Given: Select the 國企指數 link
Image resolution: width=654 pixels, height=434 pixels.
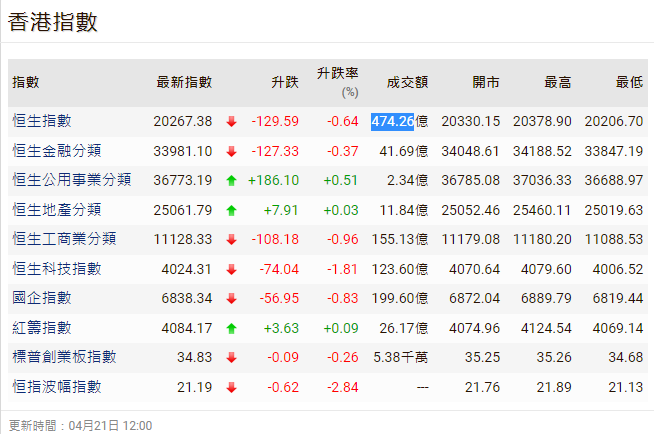Looking at the screenshot, I should click(x=42, y=298).
